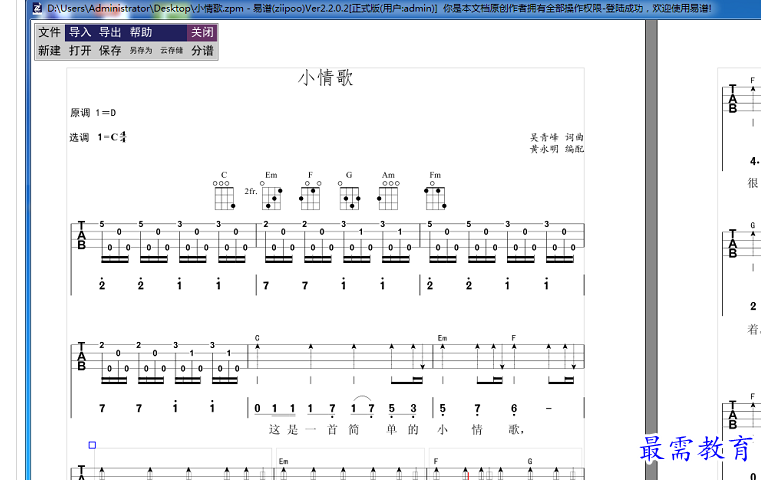Click the TAB clef of the second staff
Screen dimensions: 761x480
pyautogui.click(x=82, y=356)
